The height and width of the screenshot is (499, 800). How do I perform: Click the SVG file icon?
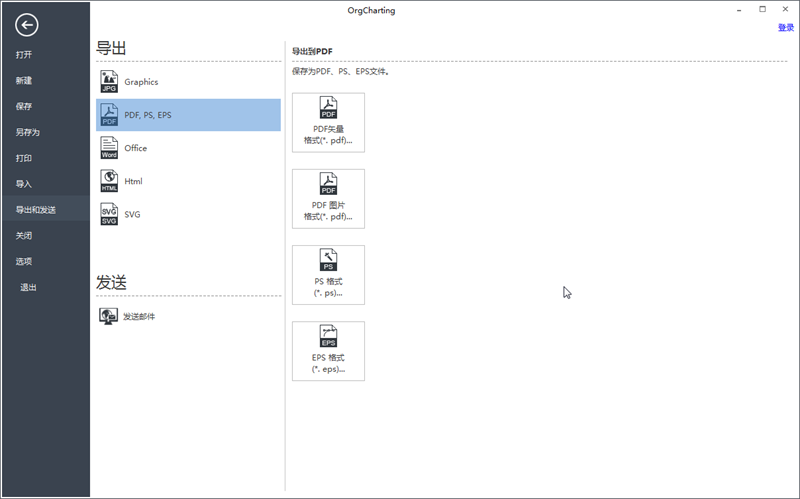click(109, 214)
